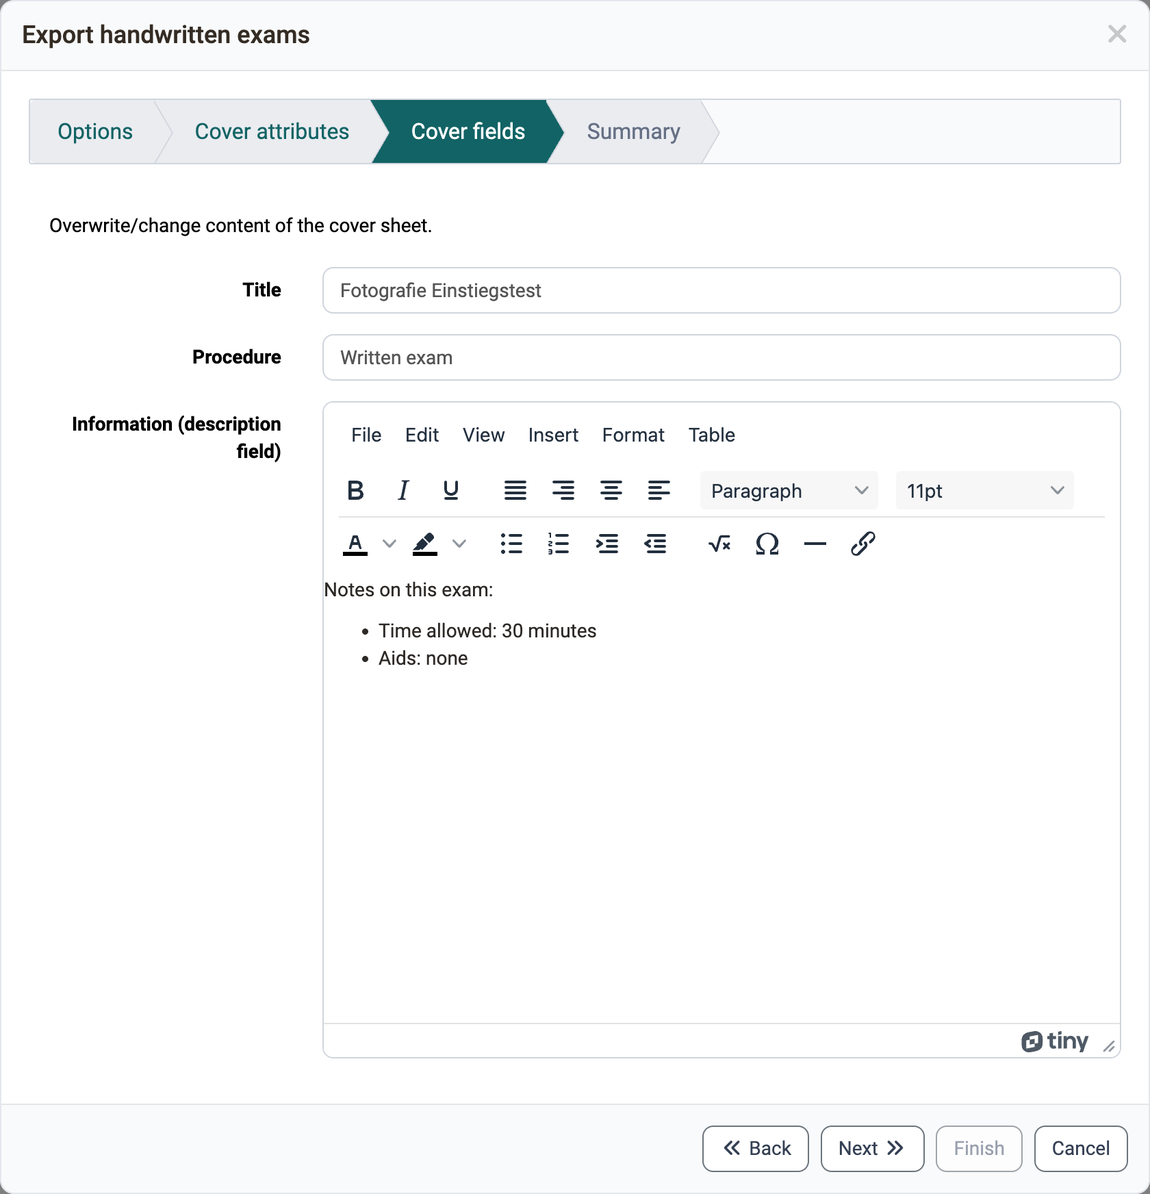Insert a numbered list
This screenshot has width=1150, height=1194.
coord(558,544)
